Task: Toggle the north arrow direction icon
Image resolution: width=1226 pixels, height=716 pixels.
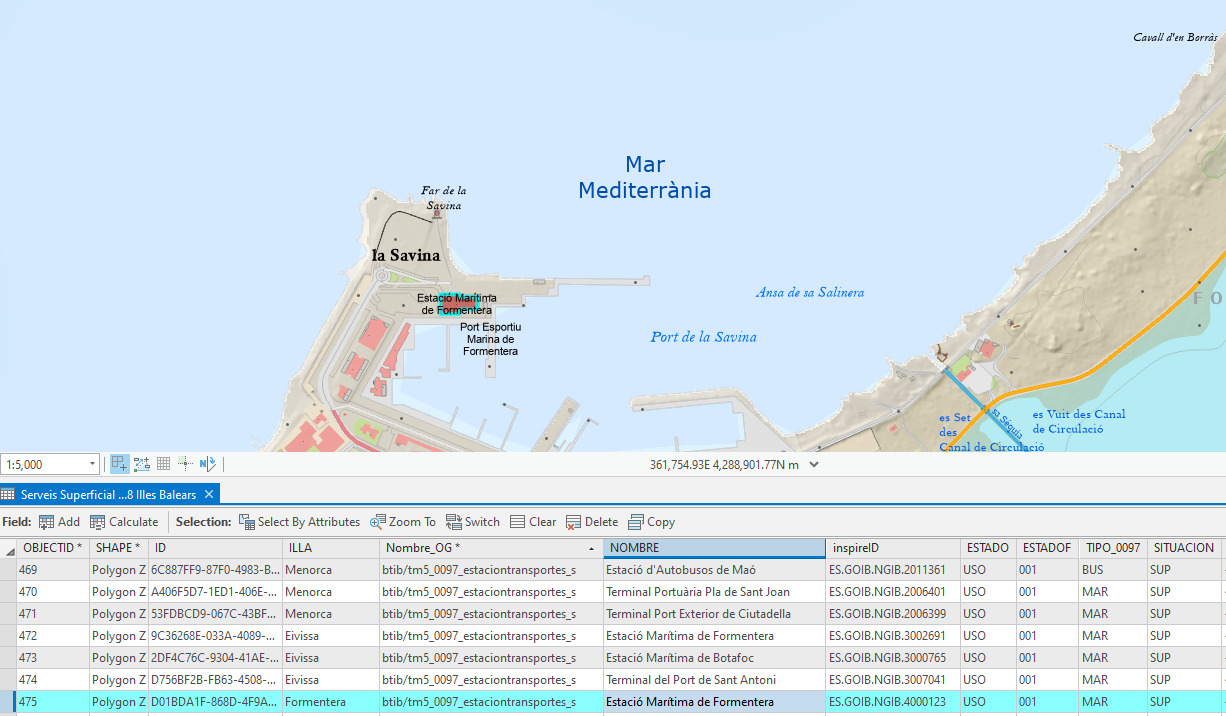Action: tap(207, 464)
